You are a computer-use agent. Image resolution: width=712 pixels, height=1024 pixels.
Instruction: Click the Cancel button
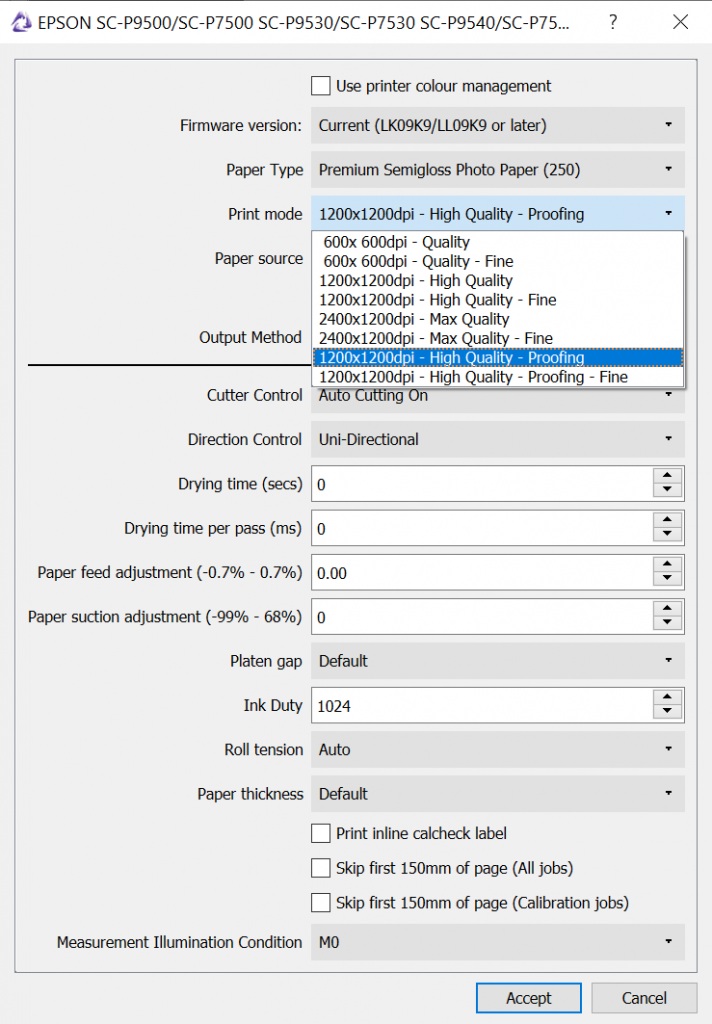pyautogui.click(x=644, y=998)
